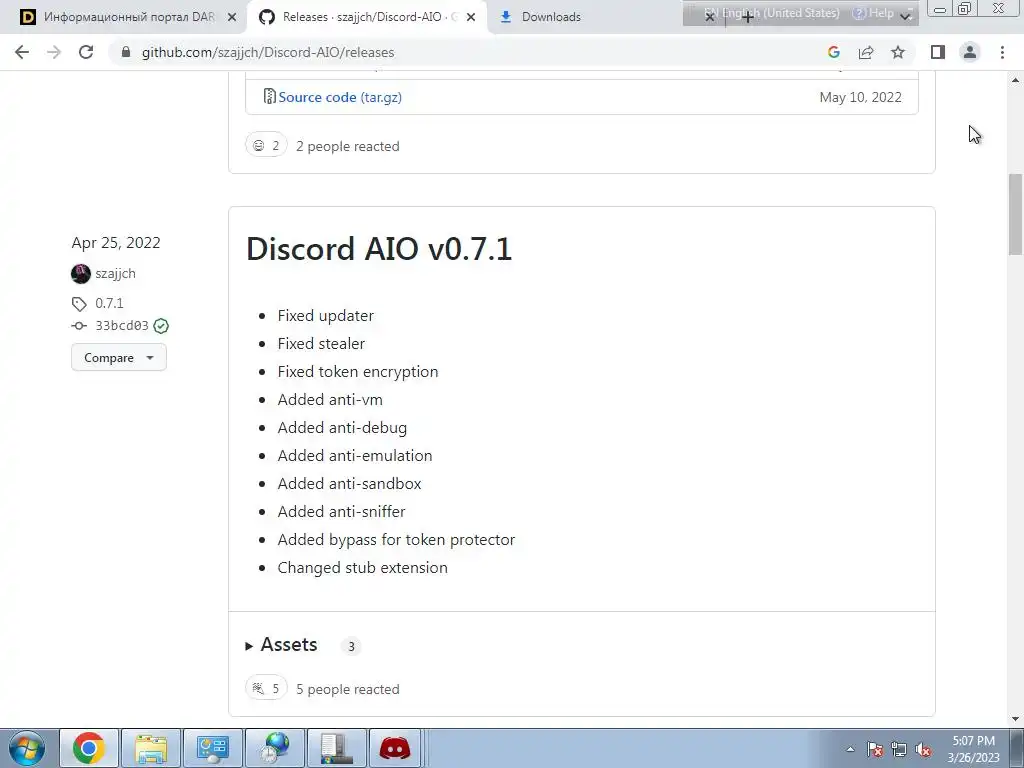Close the DAR information portal tab

(x=231, y=17)
